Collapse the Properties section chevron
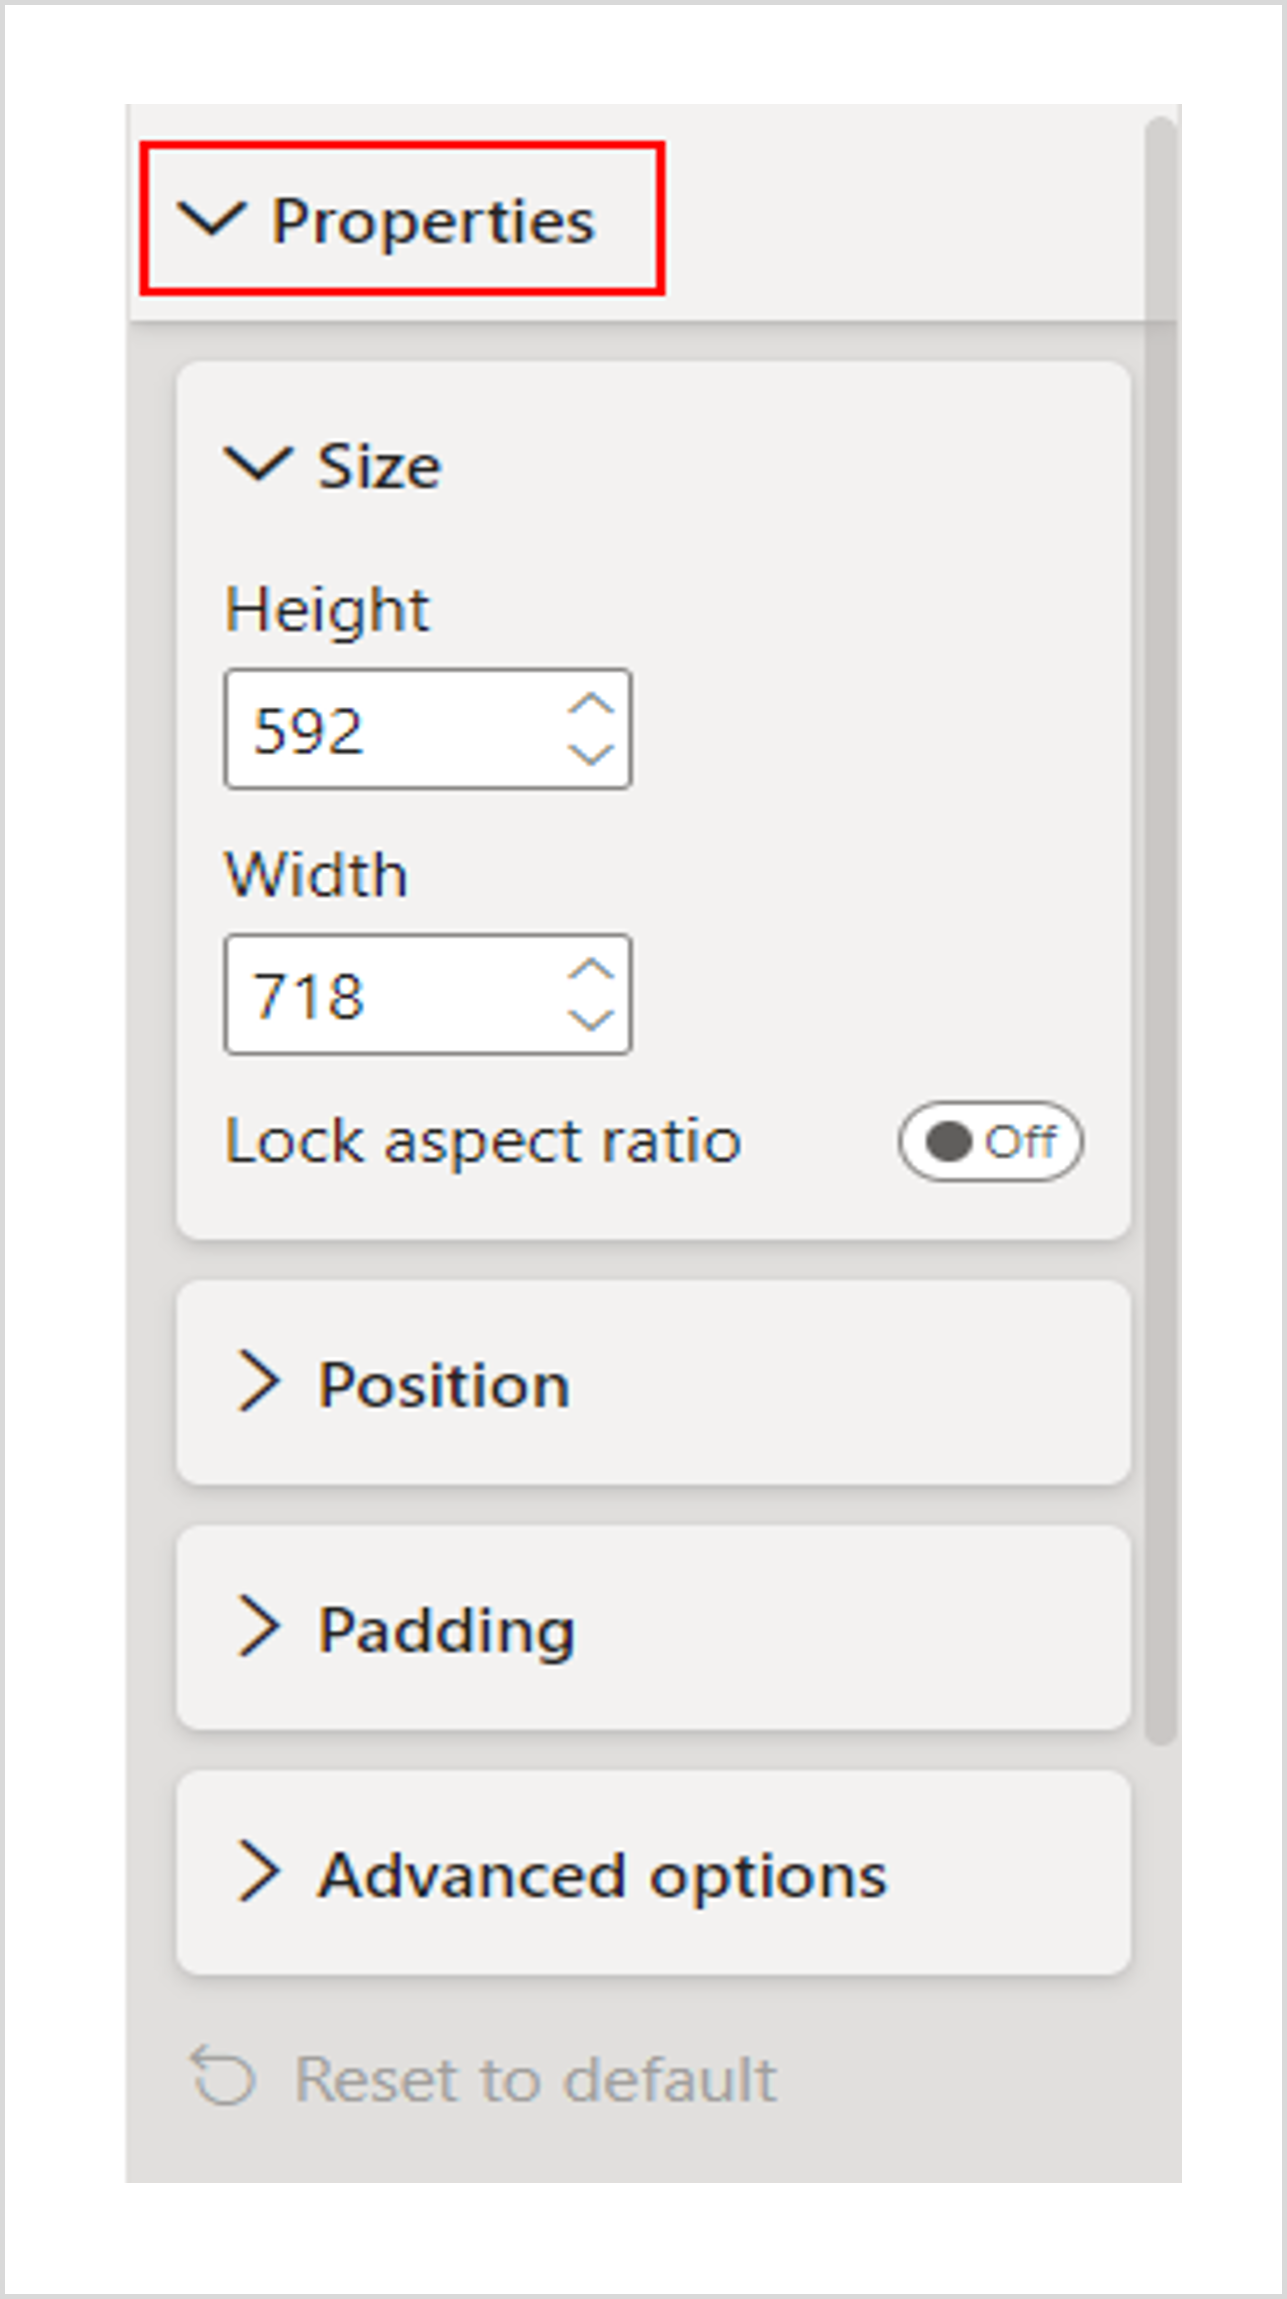Viewport: 1287px width, 2299px height. (210, 219)
